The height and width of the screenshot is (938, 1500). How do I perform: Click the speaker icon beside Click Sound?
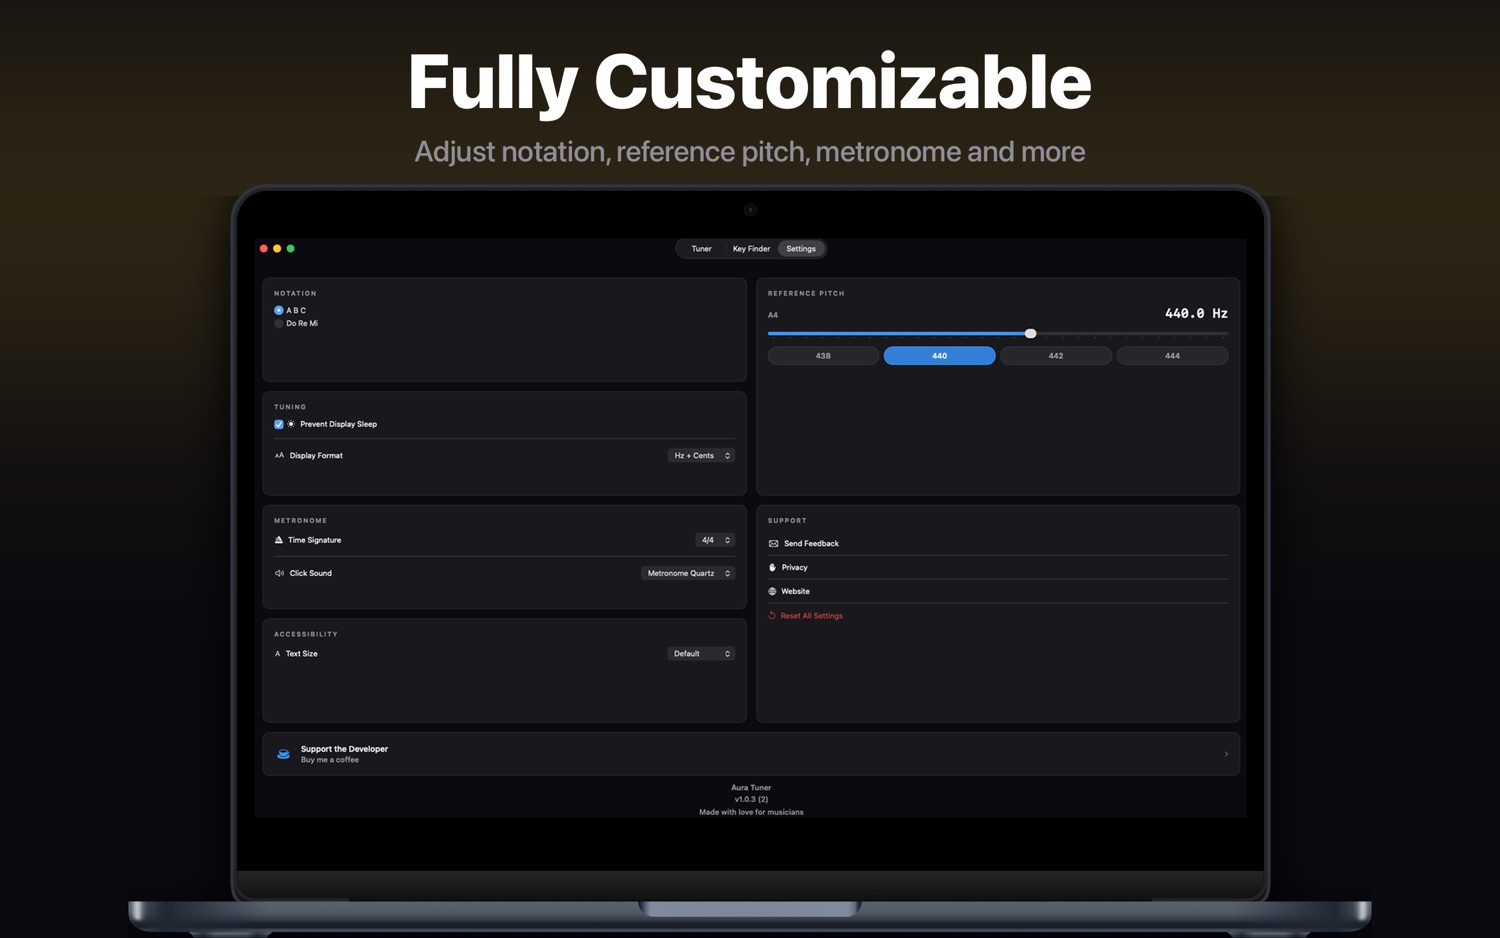279,573
